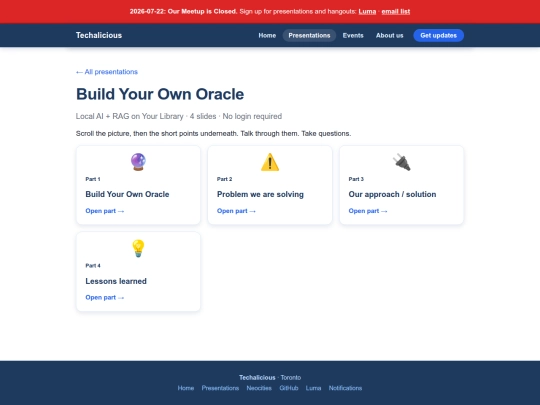Click the Part 2 label

pyautogui.click(x=225, y=179)
